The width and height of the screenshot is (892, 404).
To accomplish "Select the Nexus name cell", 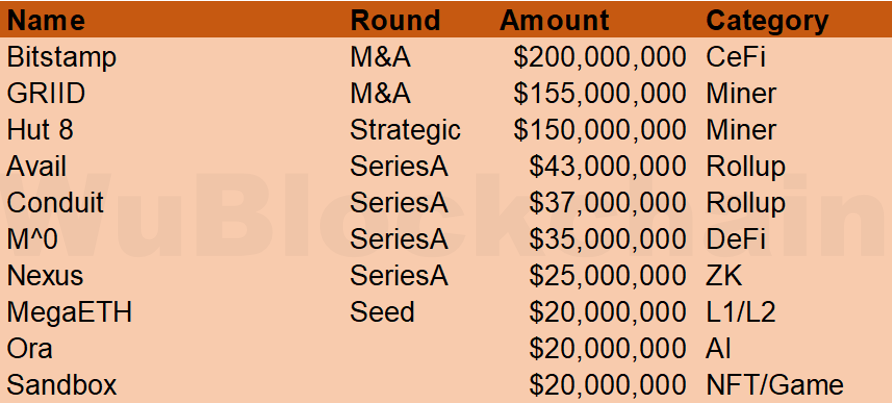I will pyautogui.click(x=45, y=276).
